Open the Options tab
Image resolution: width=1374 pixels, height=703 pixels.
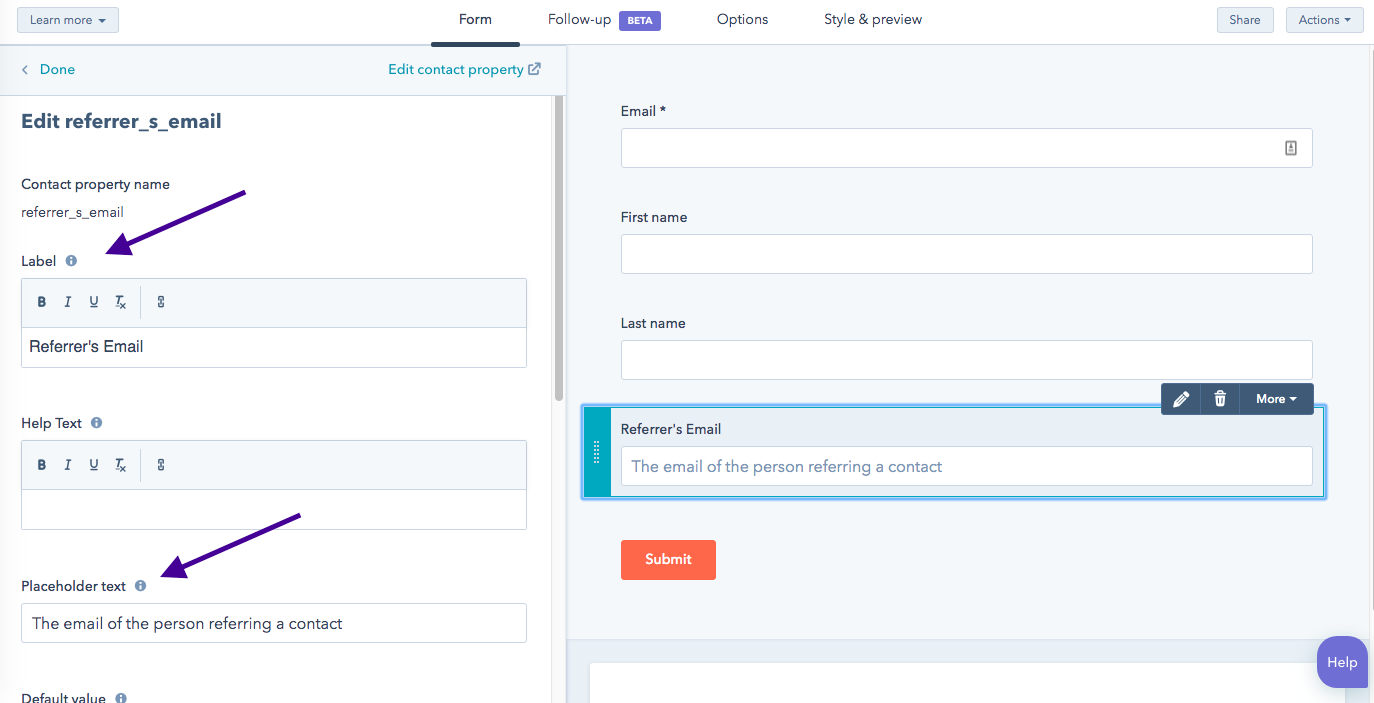click(x=742, y=20)
